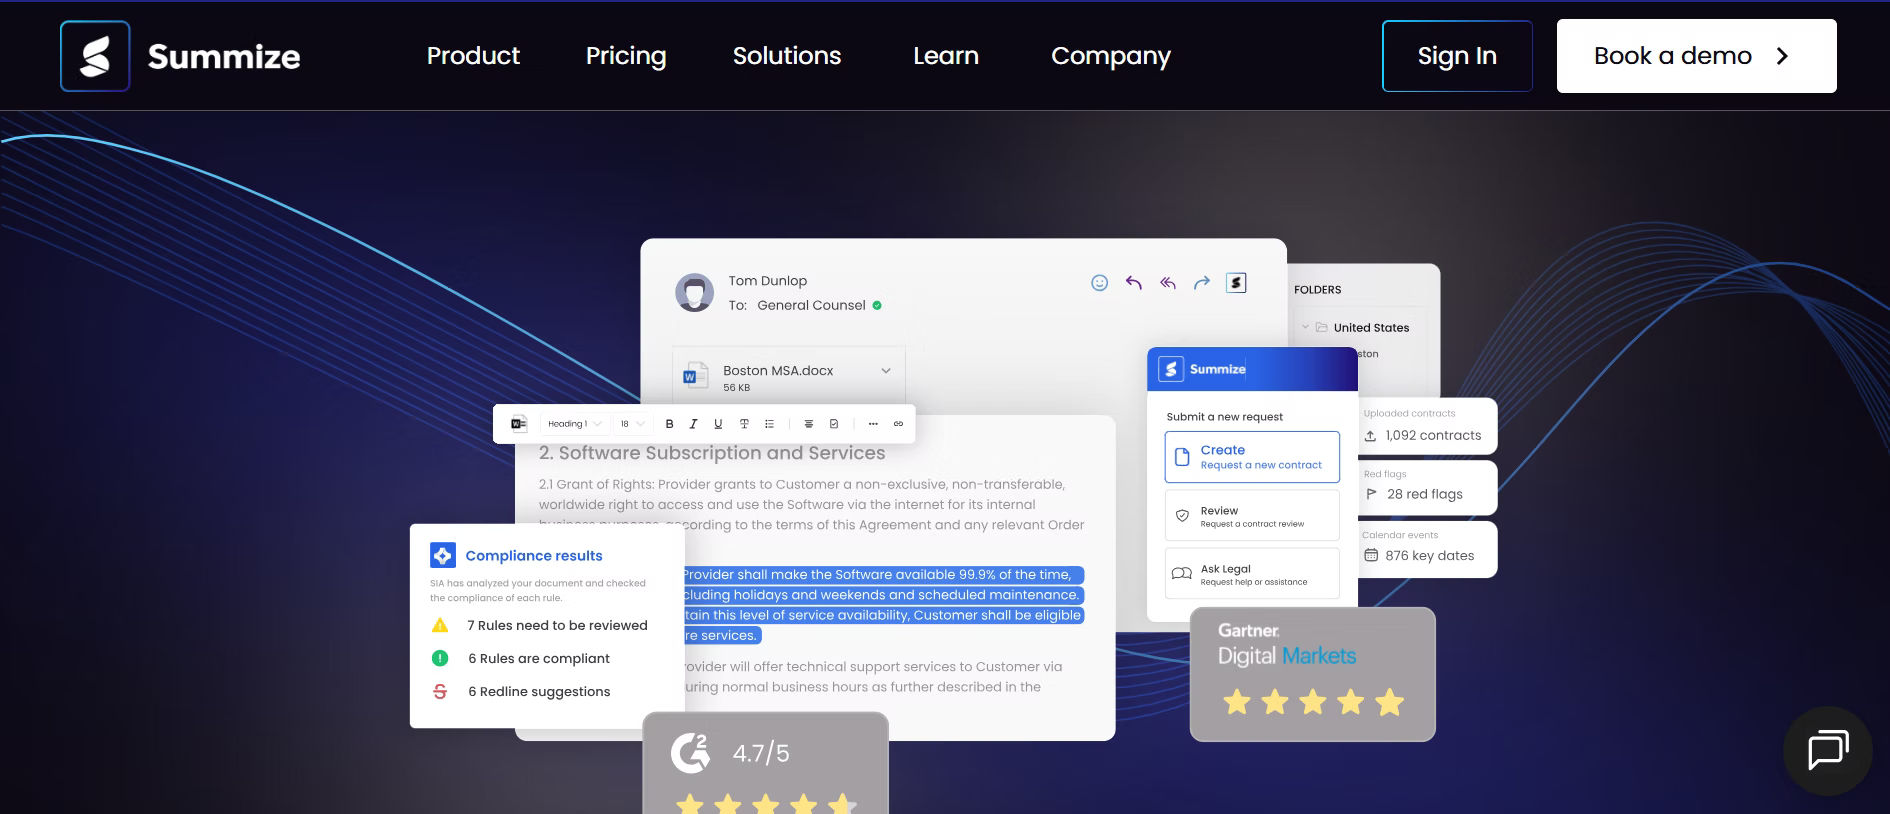The image size is (1890, 814).
Task: Click the reply arrow icon
Action: 1133,283
